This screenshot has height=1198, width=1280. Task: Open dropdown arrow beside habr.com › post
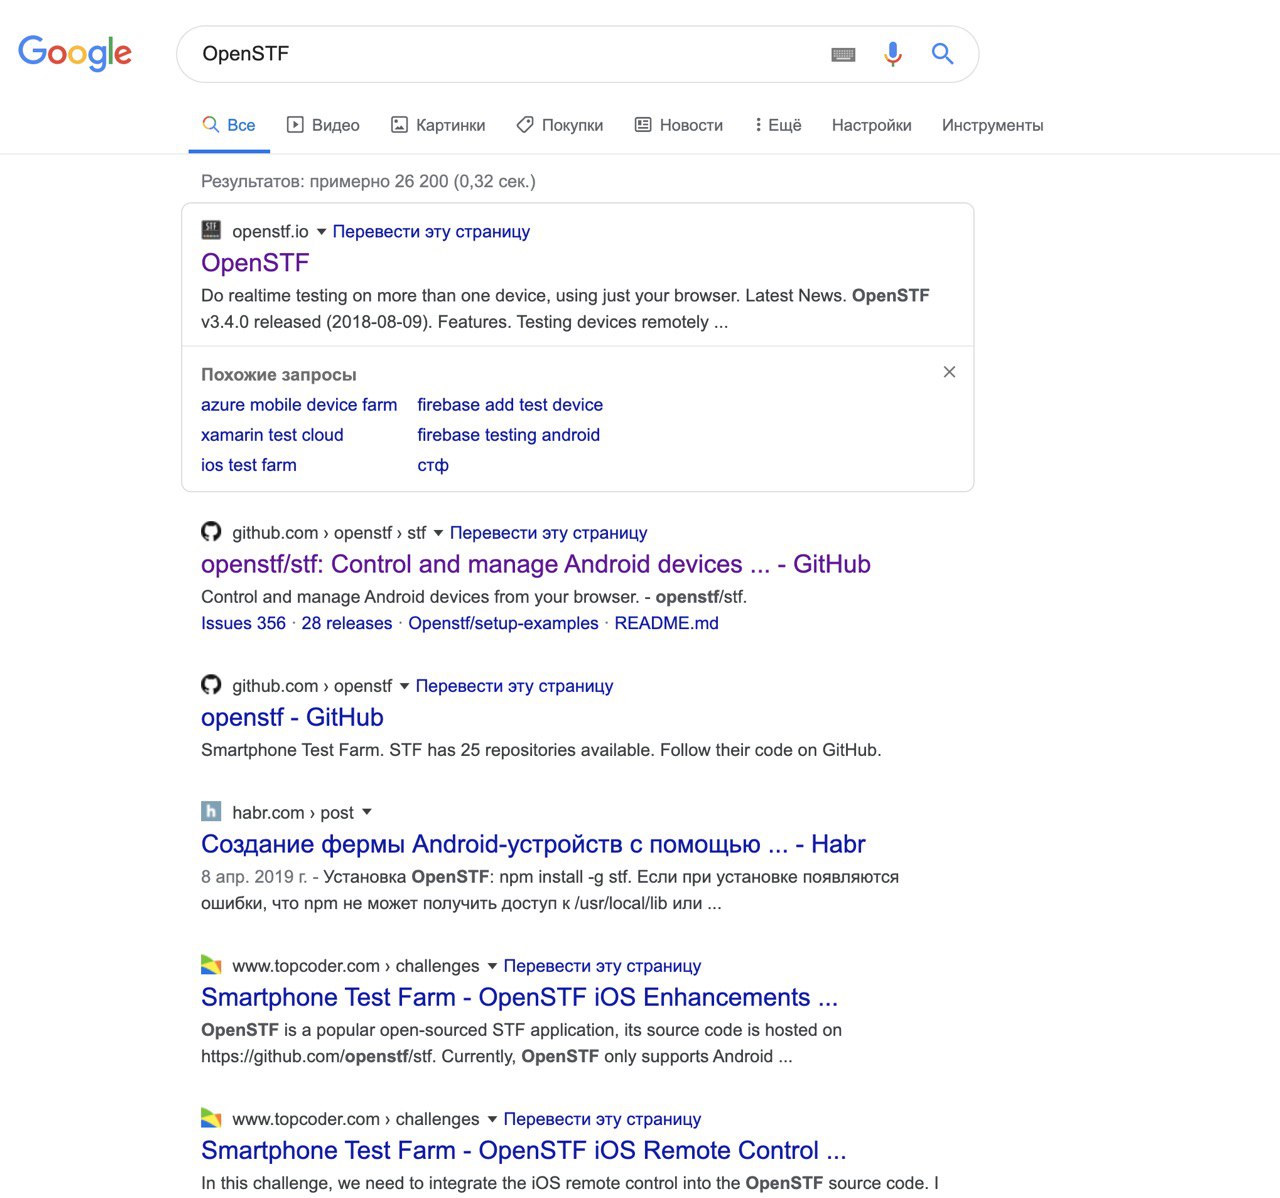click(x=366, y=812)
